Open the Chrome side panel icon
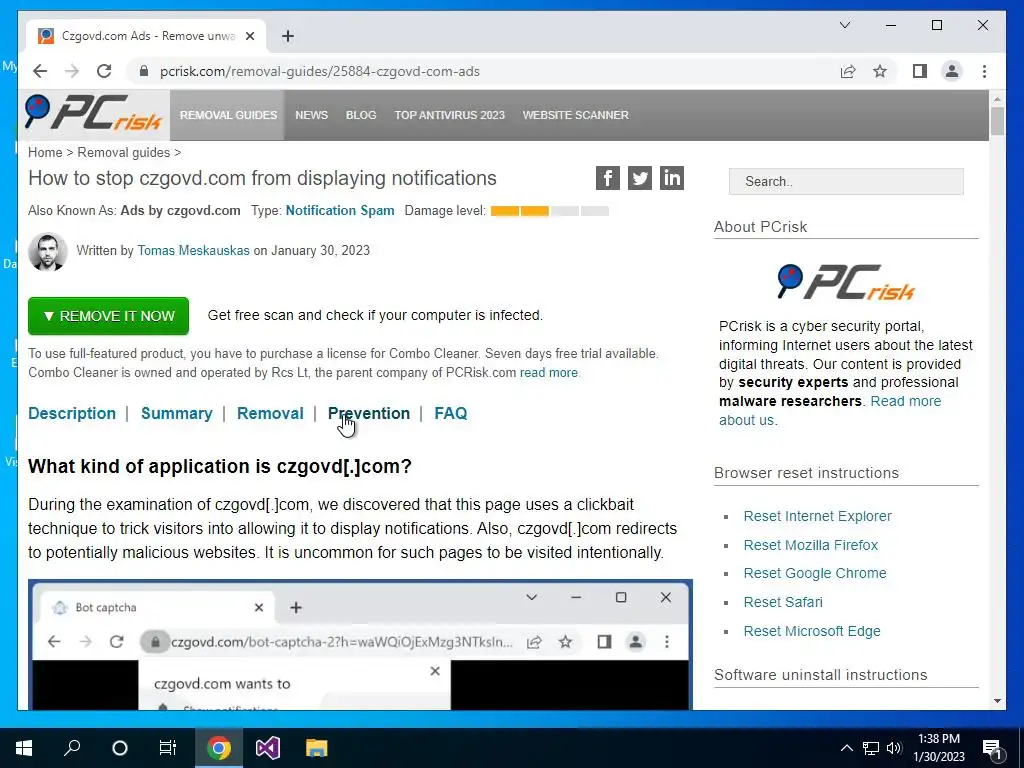Screen dimensions: 1024x768 [920, 71]
